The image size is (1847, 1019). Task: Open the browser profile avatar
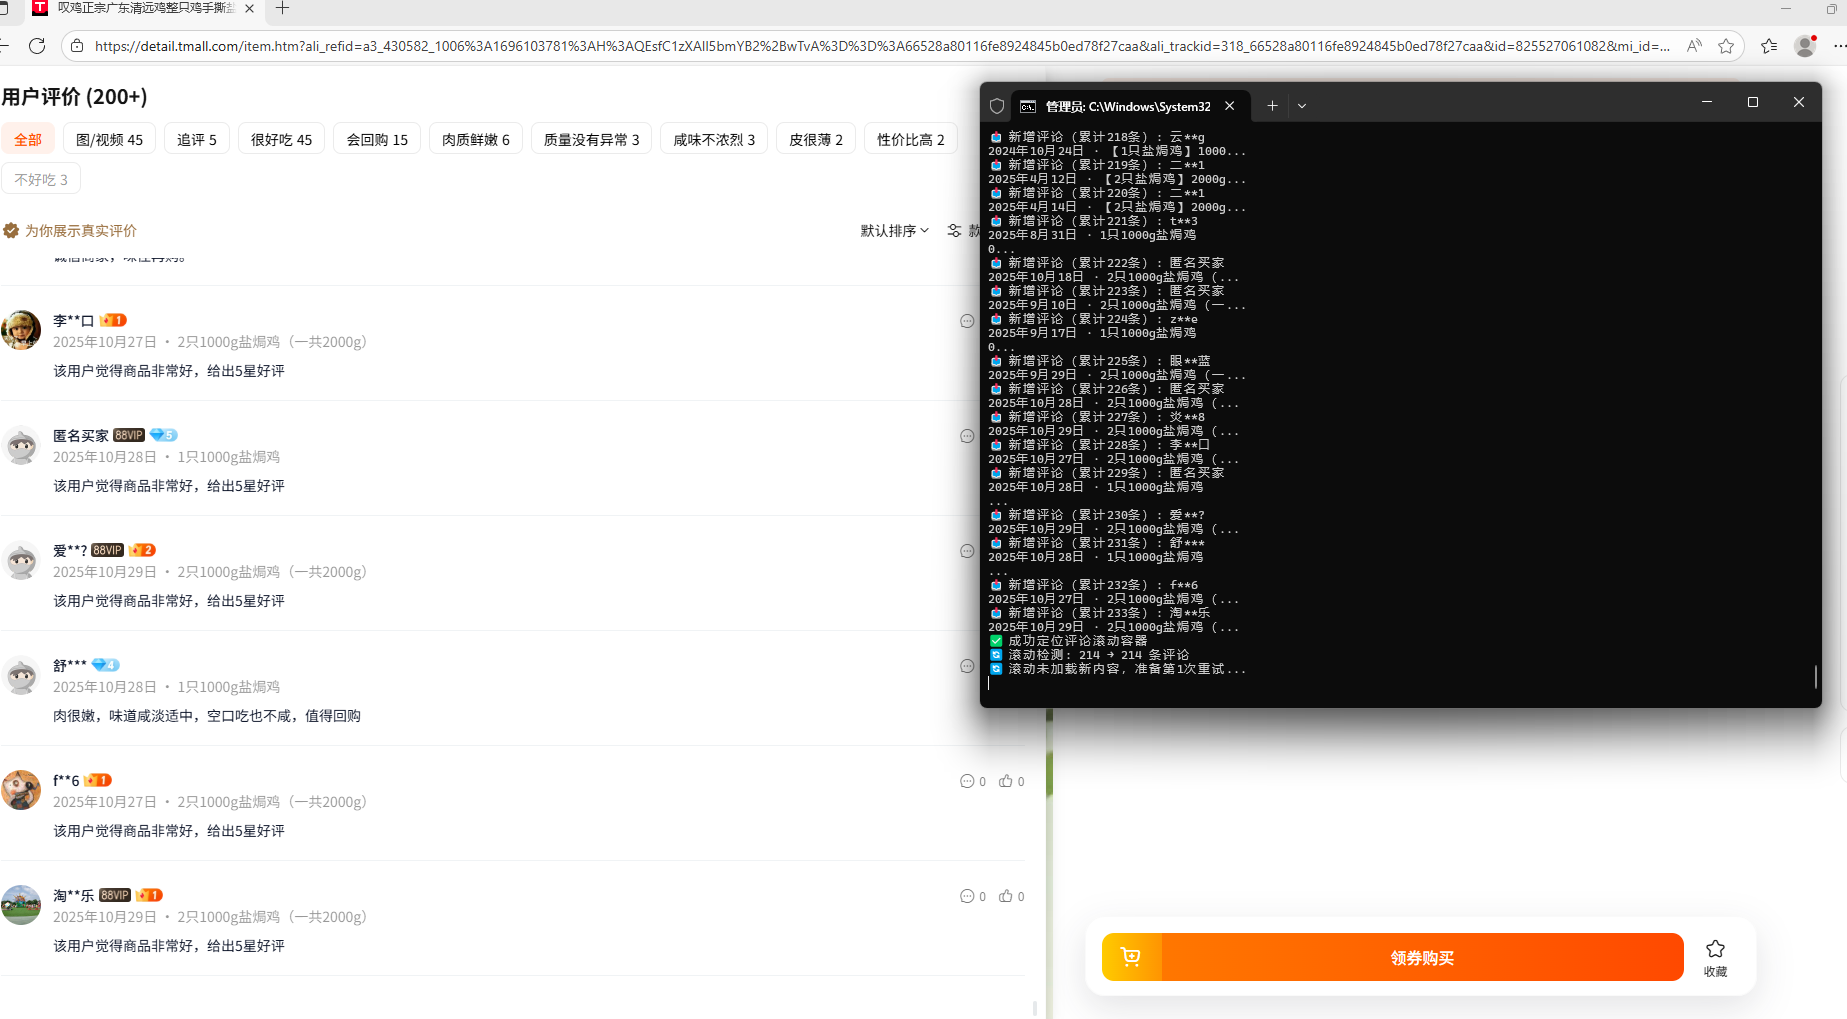pos(1805,46)
